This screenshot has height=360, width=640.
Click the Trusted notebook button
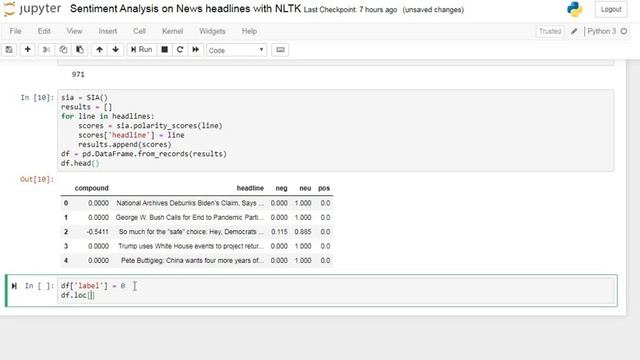(x=550, y=31)
